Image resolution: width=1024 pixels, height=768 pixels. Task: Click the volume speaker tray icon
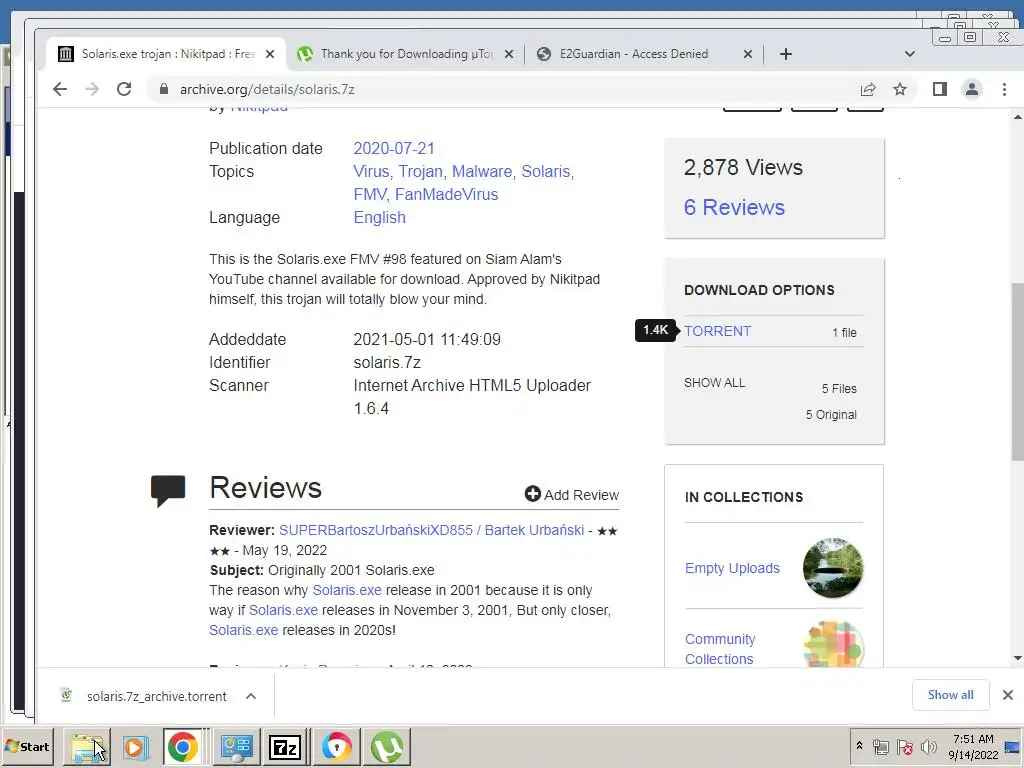click(x=929, y=746)
